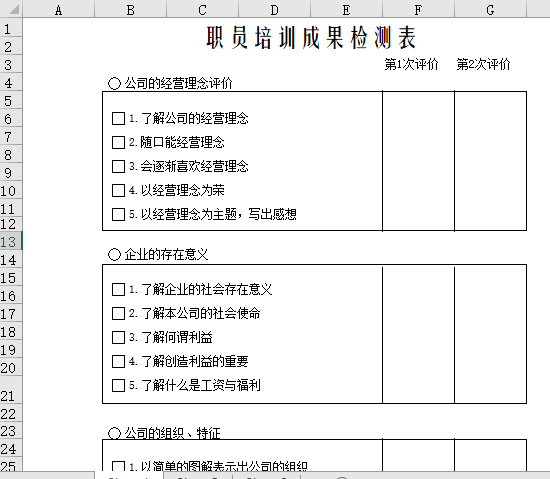
Task: Select row 23 header
Action: (11, 431)
